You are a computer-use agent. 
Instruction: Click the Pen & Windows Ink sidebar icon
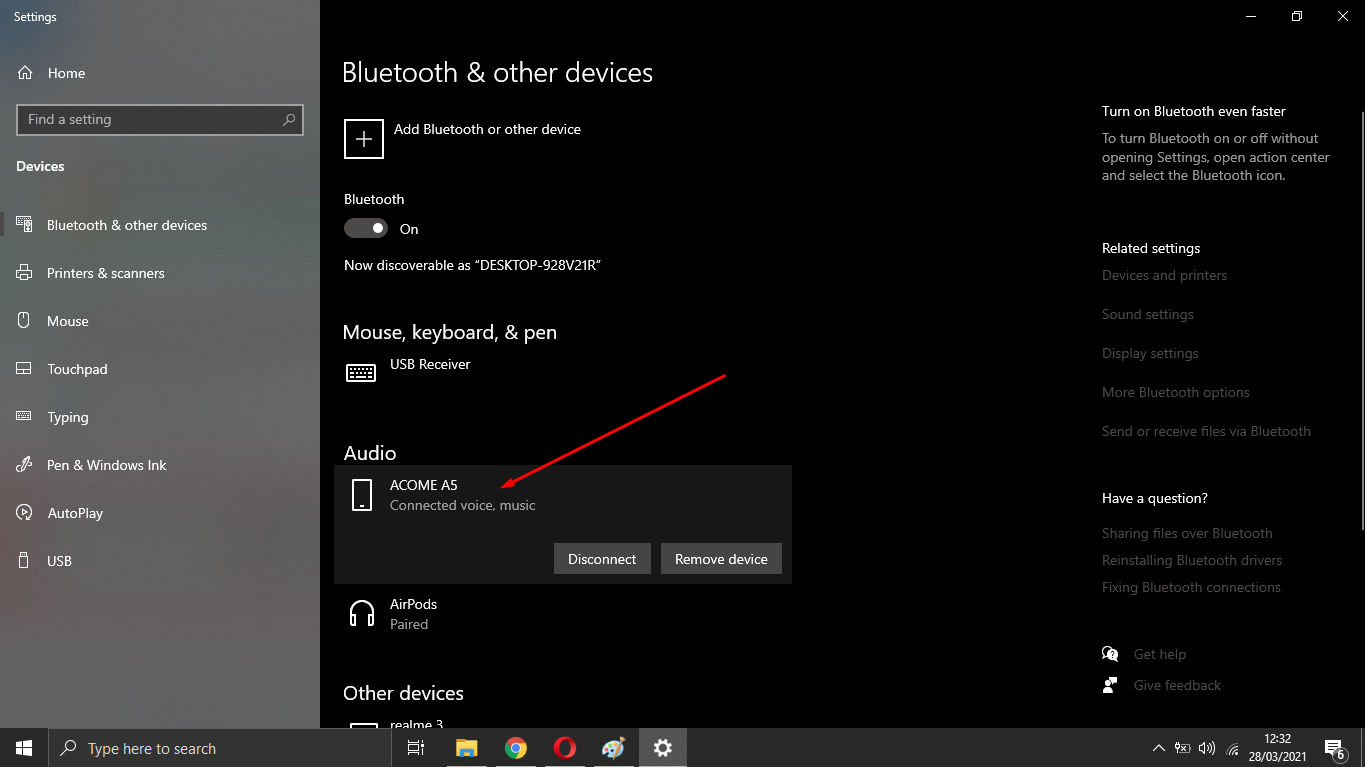(x=25, y=465)
